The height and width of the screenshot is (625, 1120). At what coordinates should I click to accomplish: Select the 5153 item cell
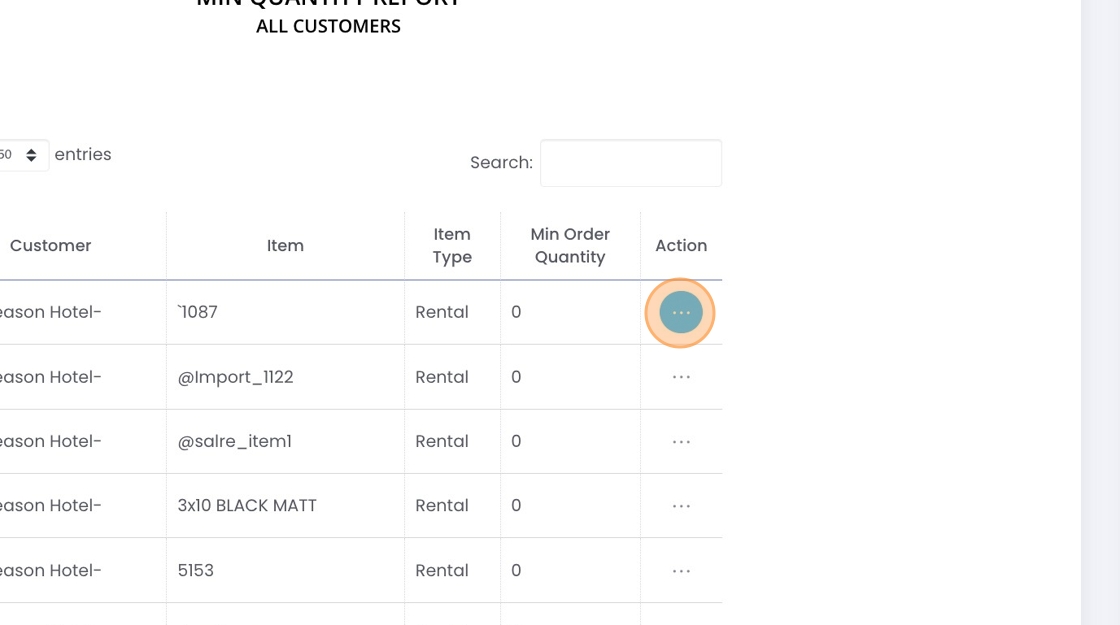tap(196, 570)
